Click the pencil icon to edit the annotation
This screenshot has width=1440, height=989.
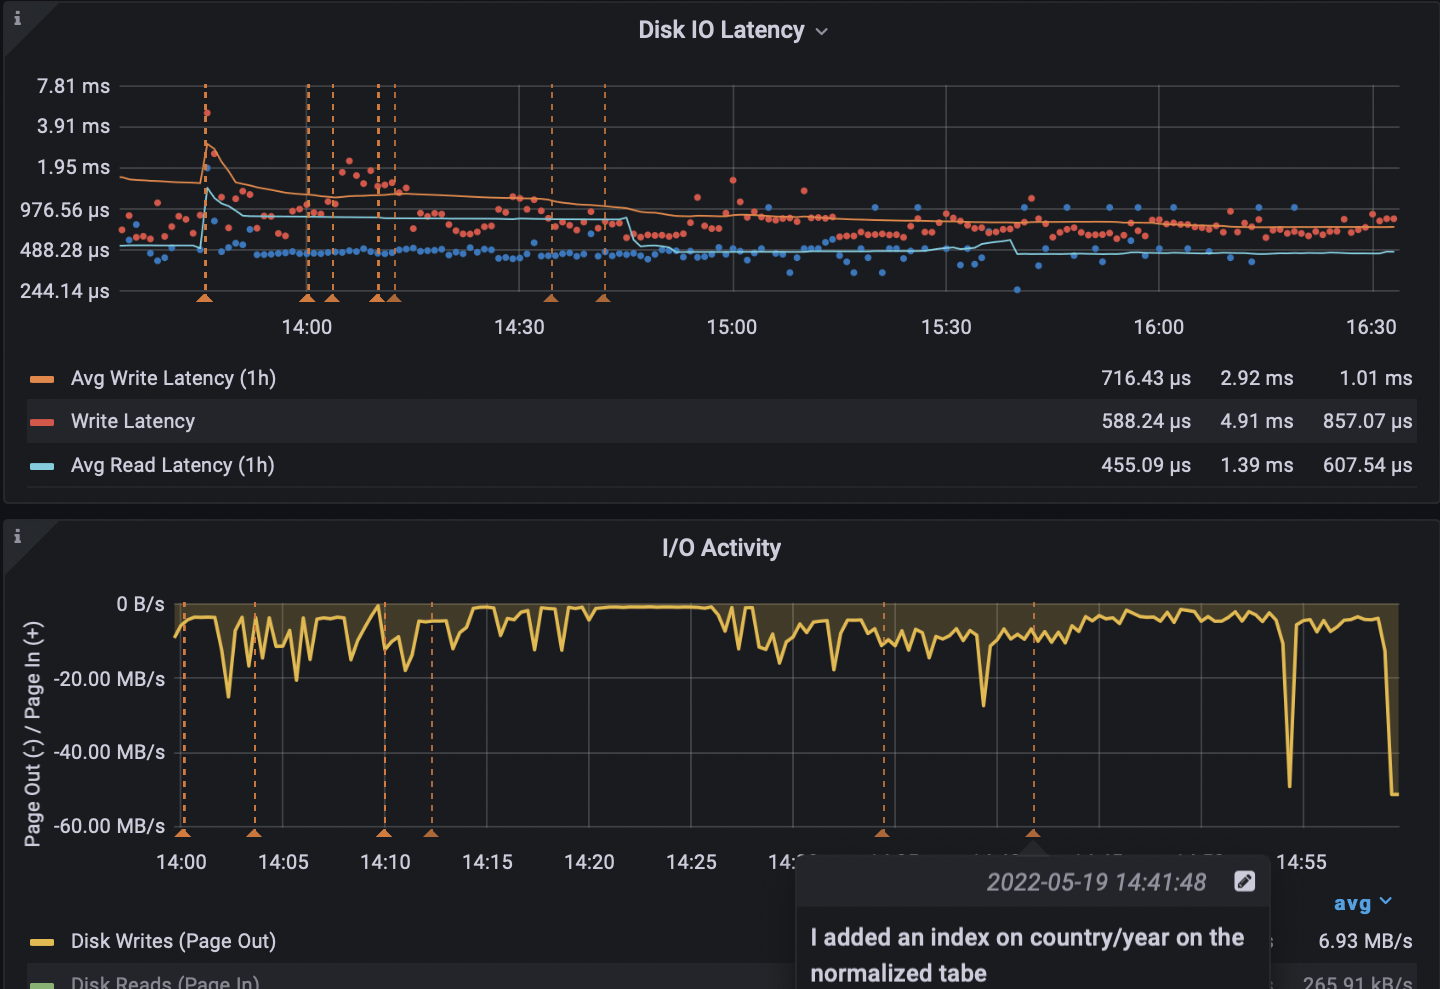point(1244,881)
